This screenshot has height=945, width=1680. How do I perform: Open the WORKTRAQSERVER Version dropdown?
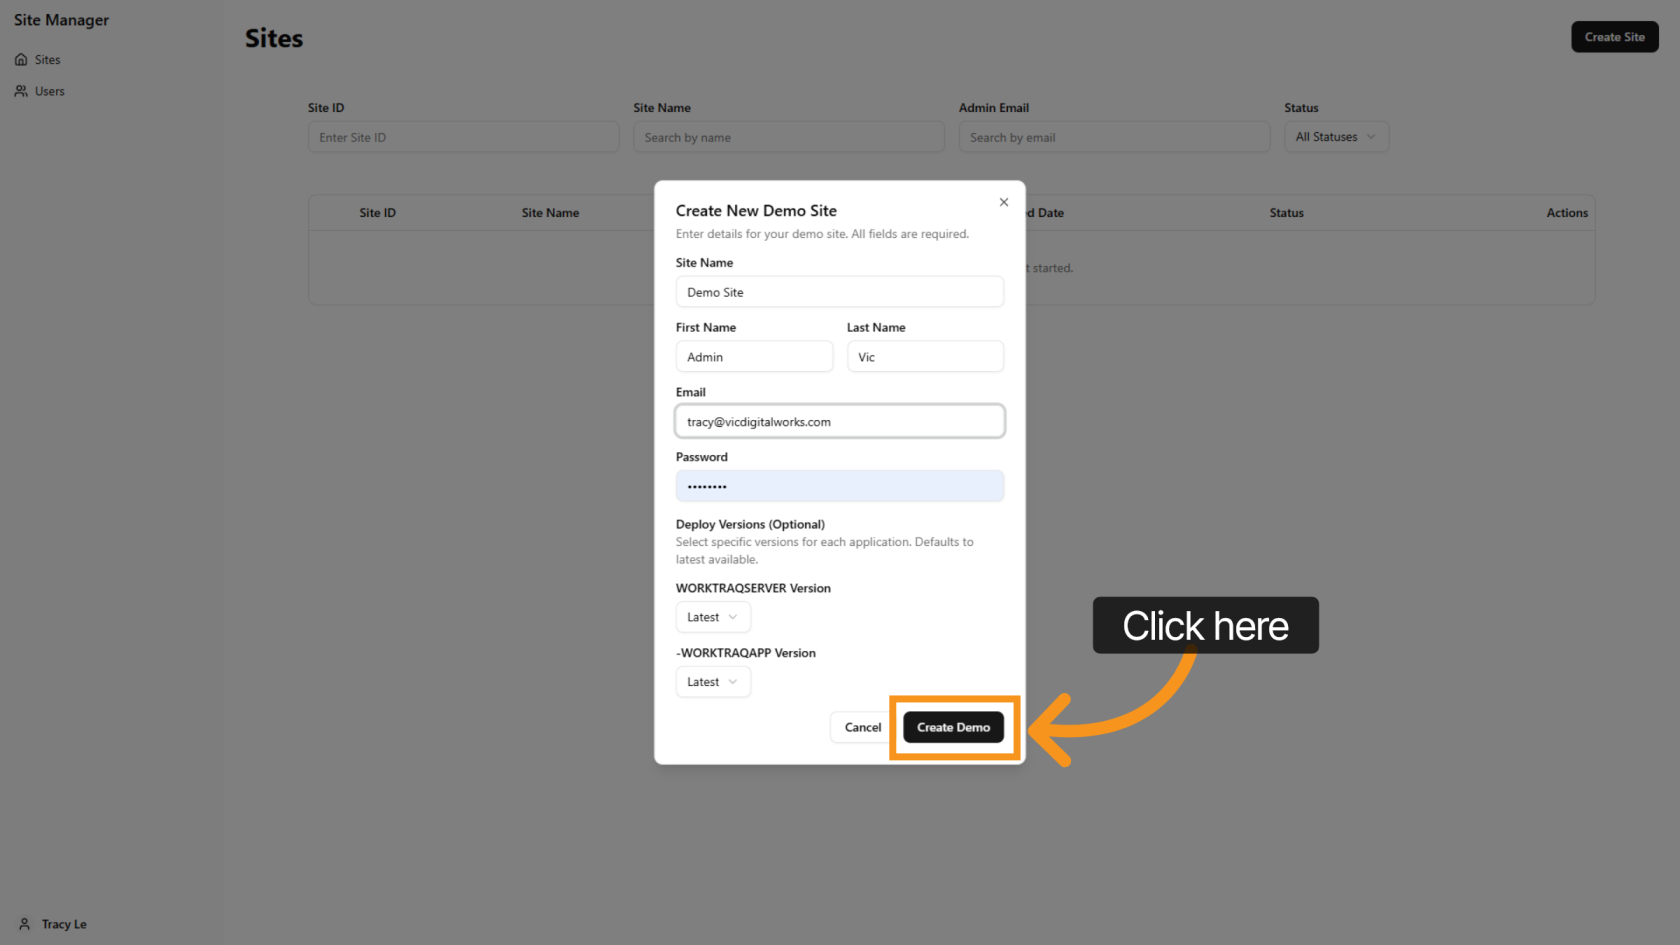[x=712, y=617]
